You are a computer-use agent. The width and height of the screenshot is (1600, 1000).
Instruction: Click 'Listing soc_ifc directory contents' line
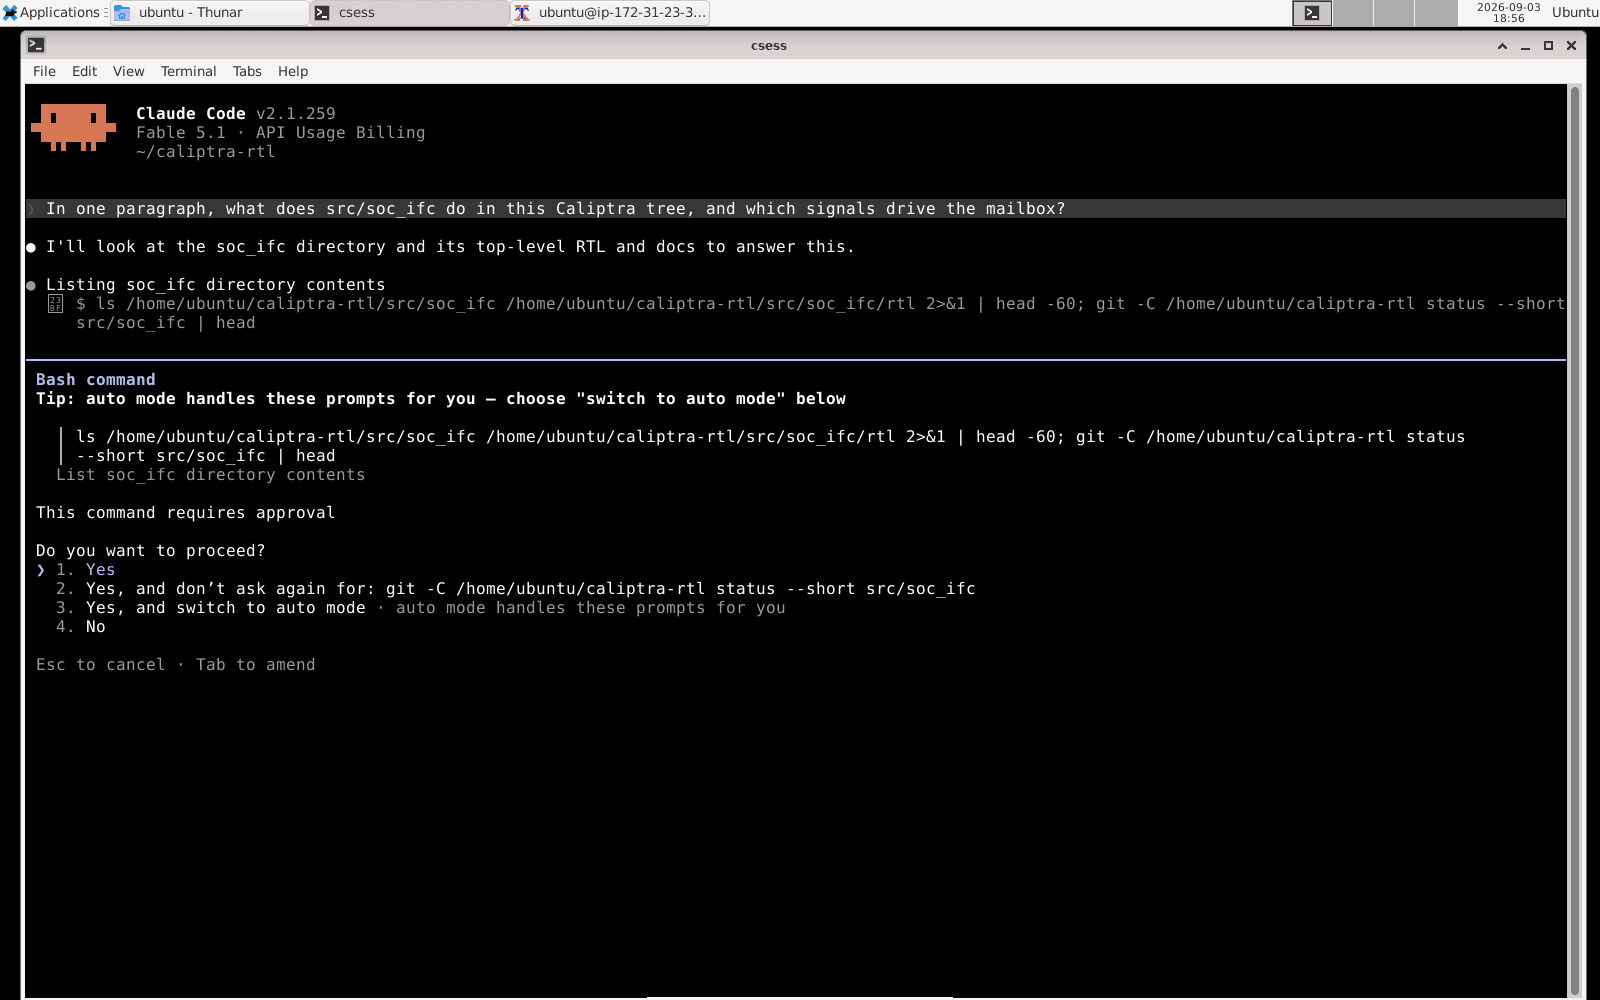[x=215, y=285]
